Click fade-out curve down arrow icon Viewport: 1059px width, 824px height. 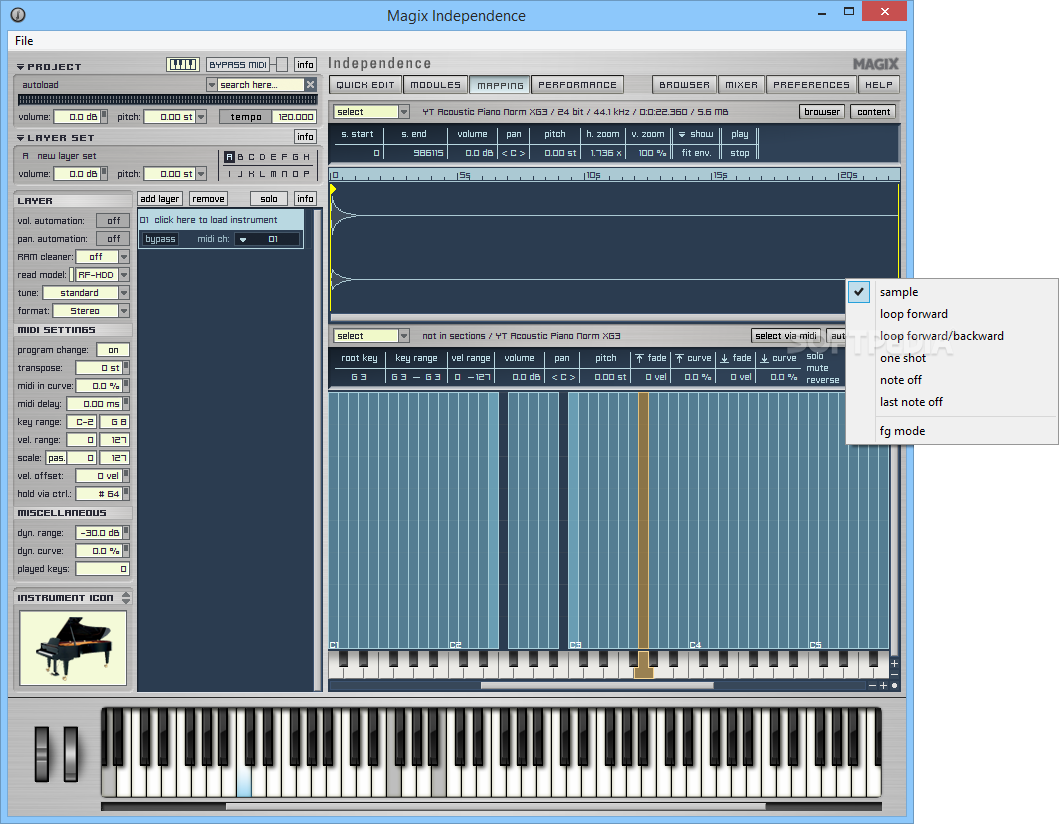point(765,359)
